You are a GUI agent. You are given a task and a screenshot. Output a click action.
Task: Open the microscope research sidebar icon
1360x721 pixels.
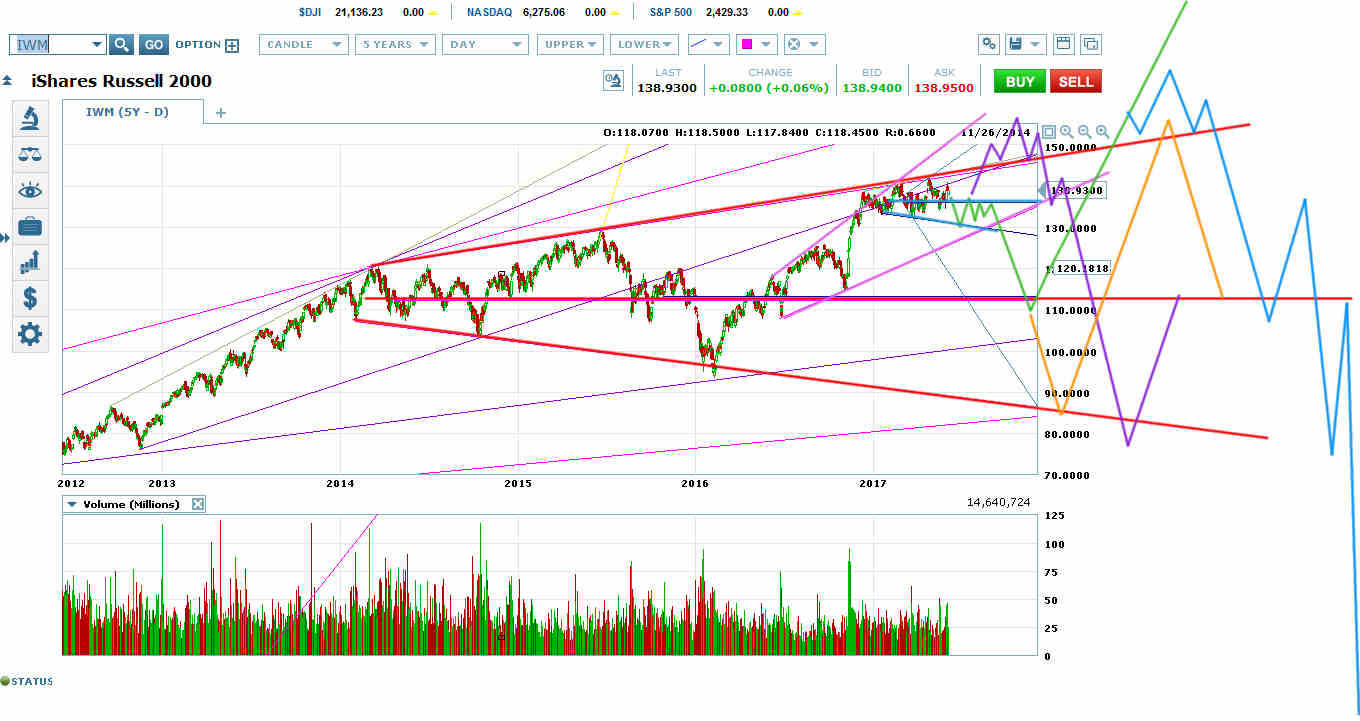tap(30, 120)
